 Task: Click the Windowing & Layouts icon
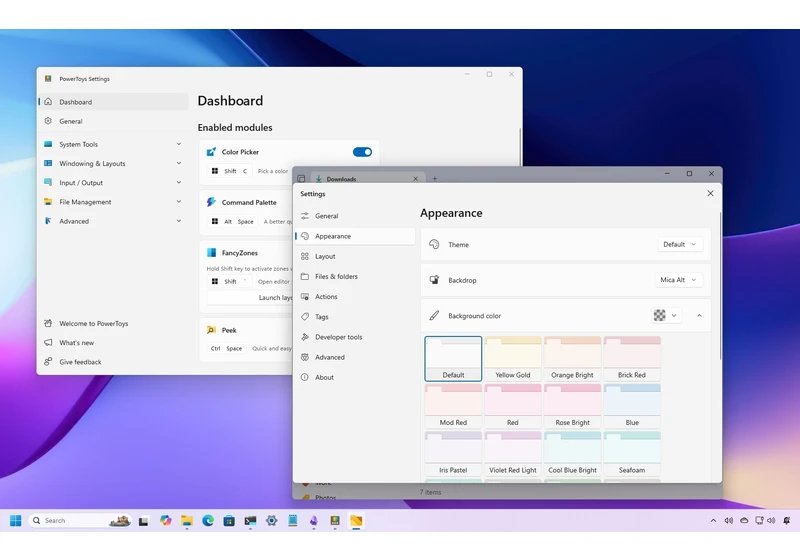[48, 163]
